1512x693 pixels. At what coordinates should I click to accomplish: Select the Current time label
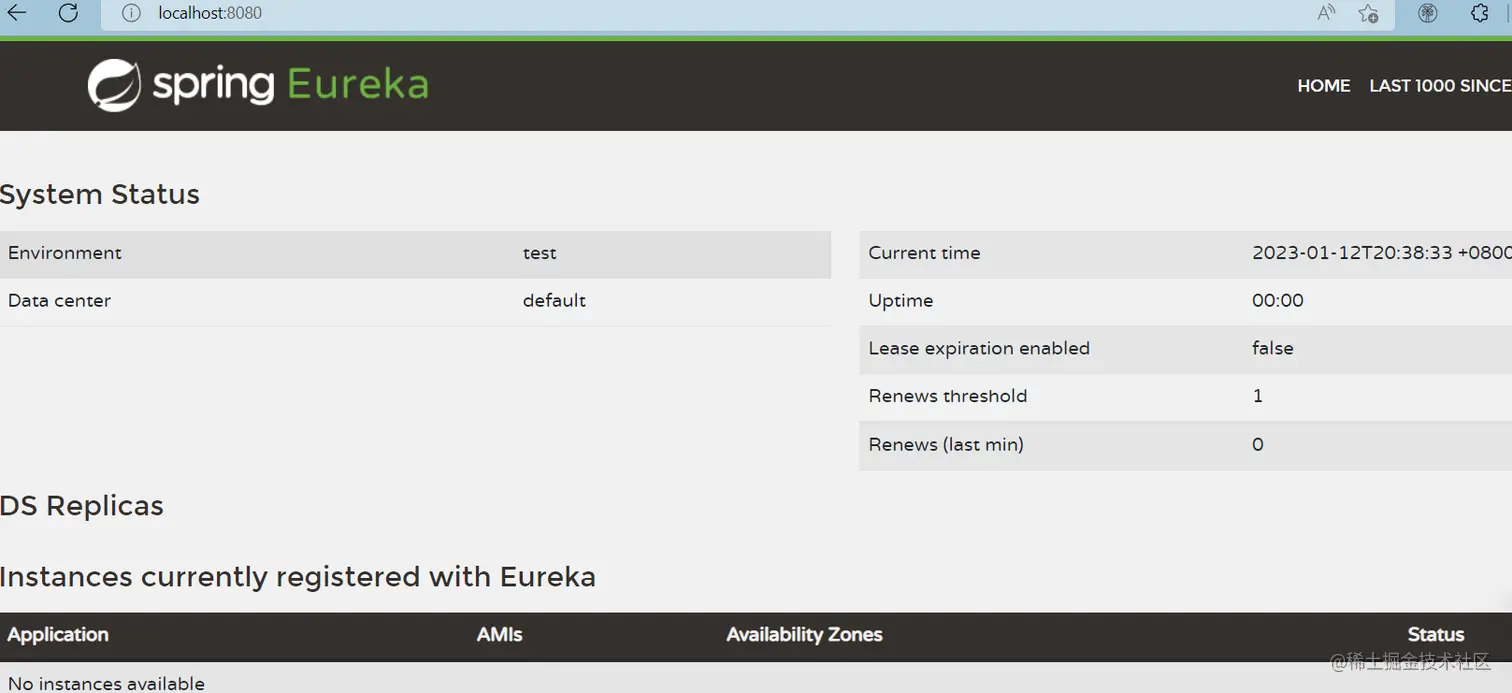(x=924, y=253)
